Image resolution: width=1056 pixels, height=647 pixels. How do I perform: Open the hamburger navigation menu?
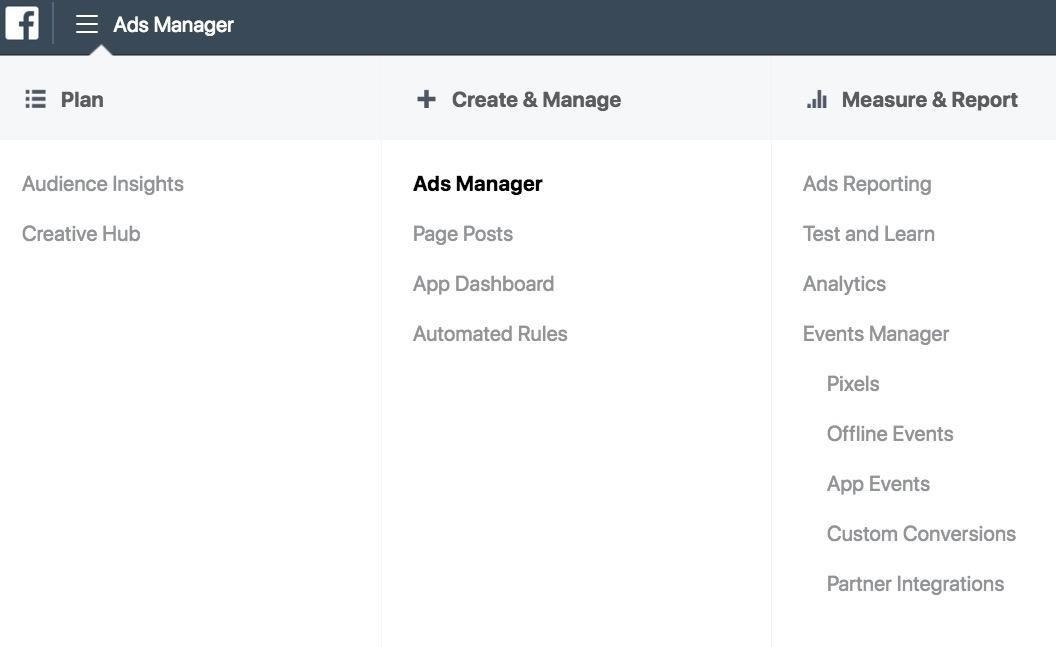[87, 25]
